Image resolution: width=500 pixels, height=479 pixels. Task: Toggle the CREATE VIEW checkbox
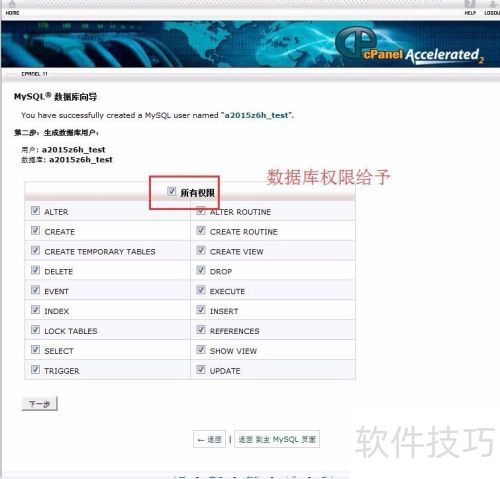(x=201, y=250)
